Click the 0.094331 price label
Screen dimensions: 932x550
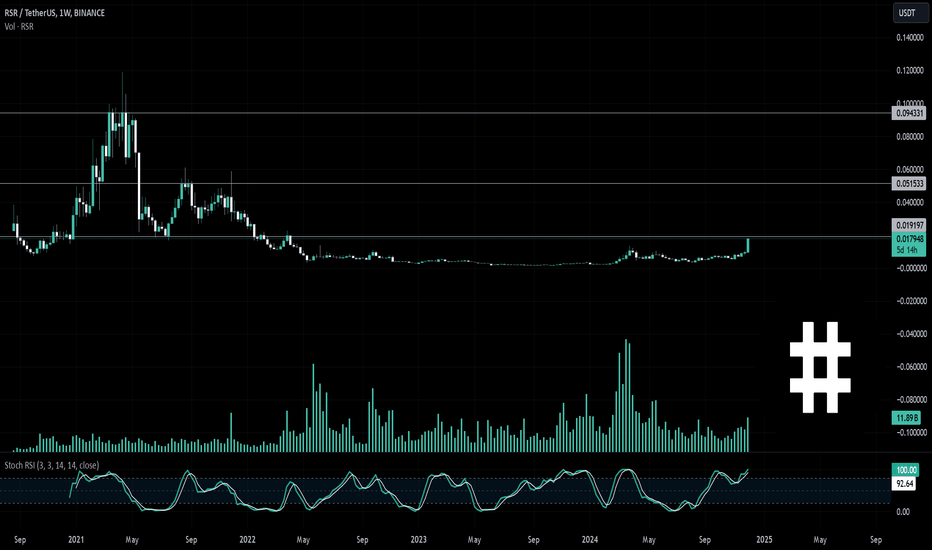909,113
